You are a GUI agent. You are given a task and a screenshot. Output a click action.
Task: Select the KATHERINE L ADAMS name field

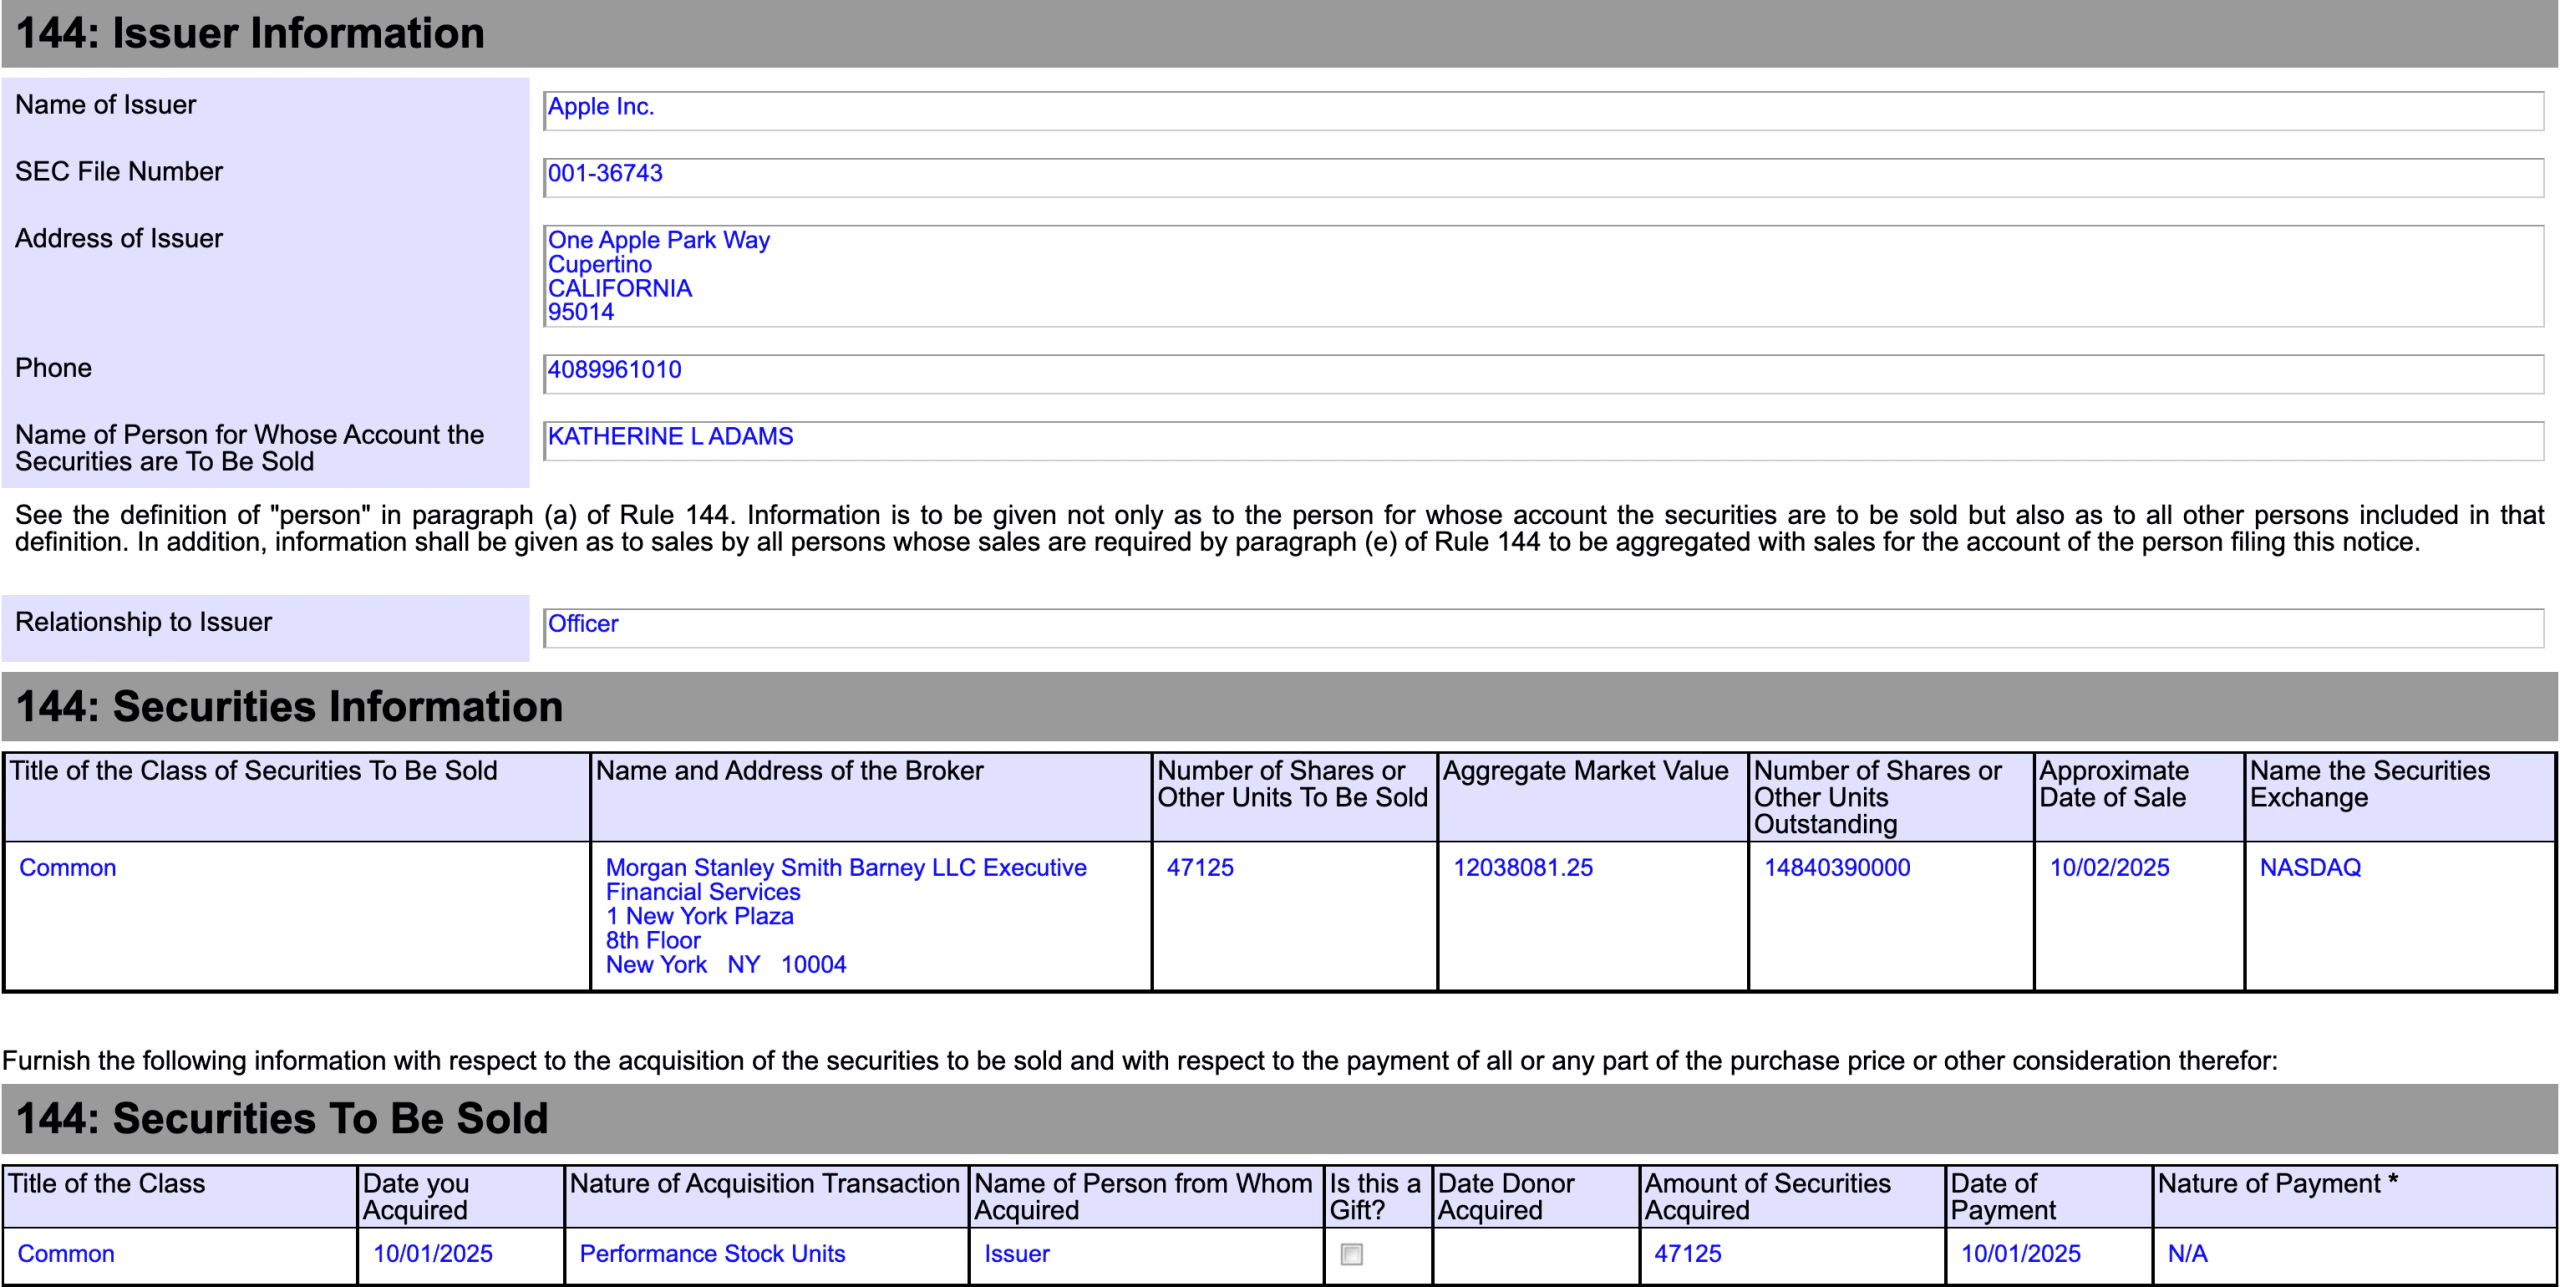tap(1543, 440)
